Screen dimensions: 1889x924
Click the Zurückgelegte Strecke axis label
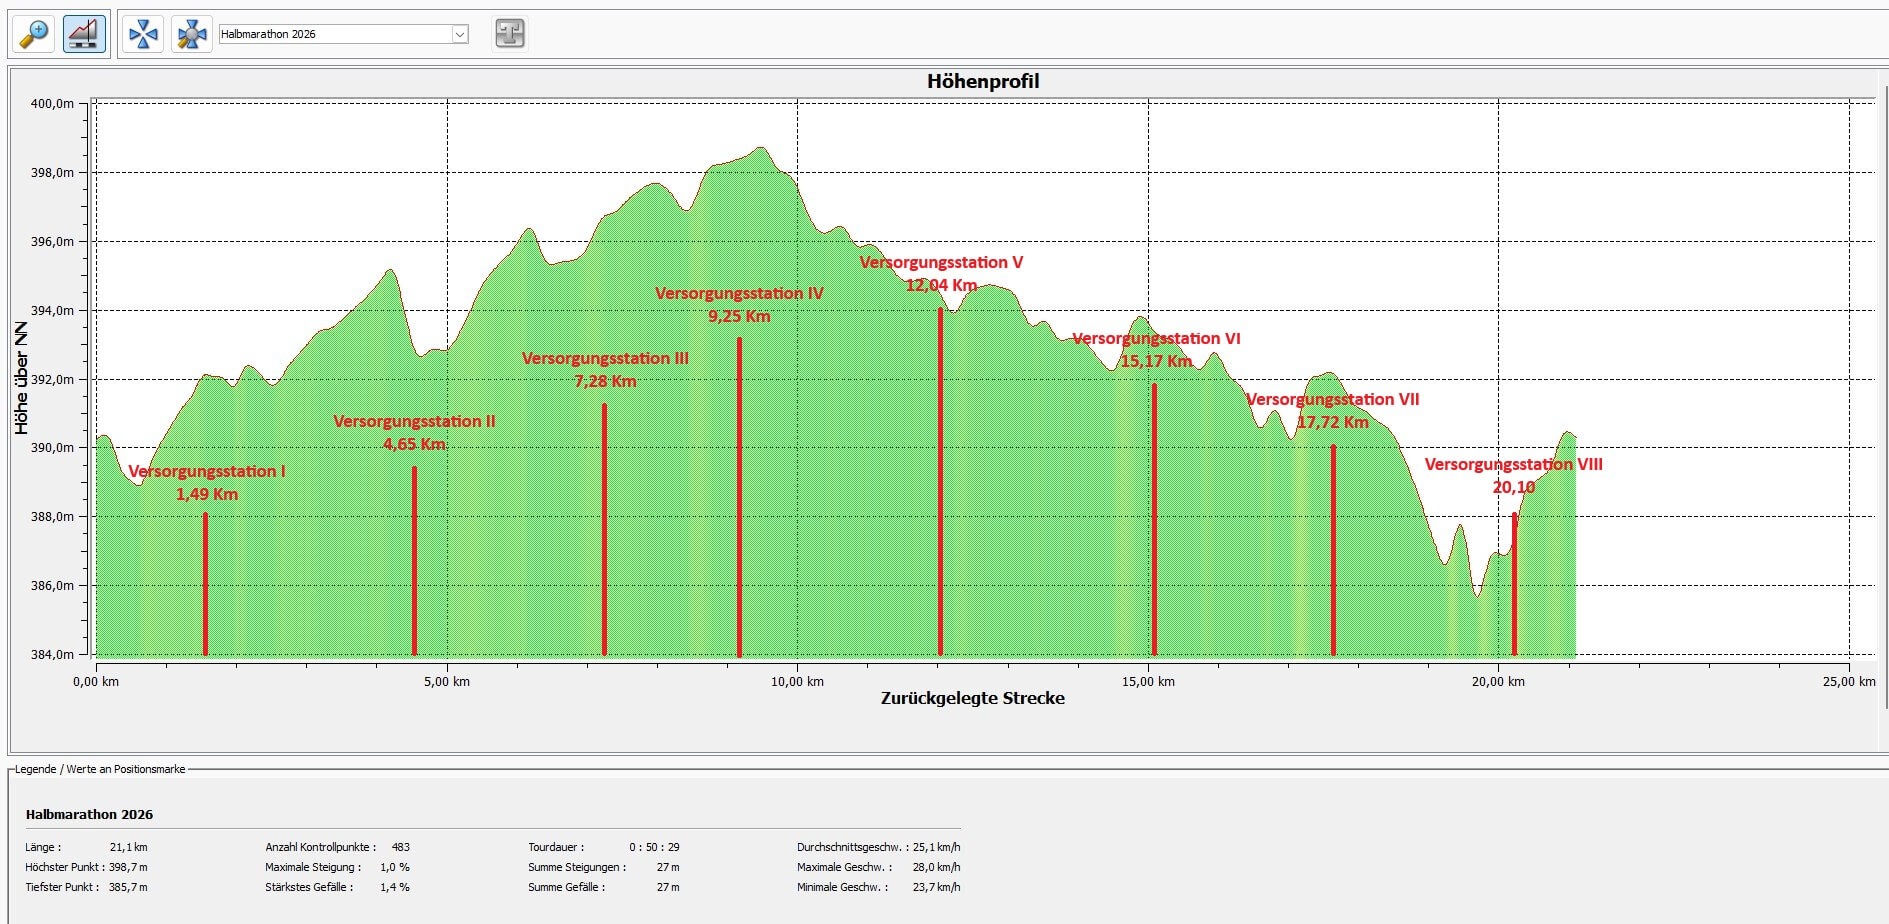[x=972, y=698]
